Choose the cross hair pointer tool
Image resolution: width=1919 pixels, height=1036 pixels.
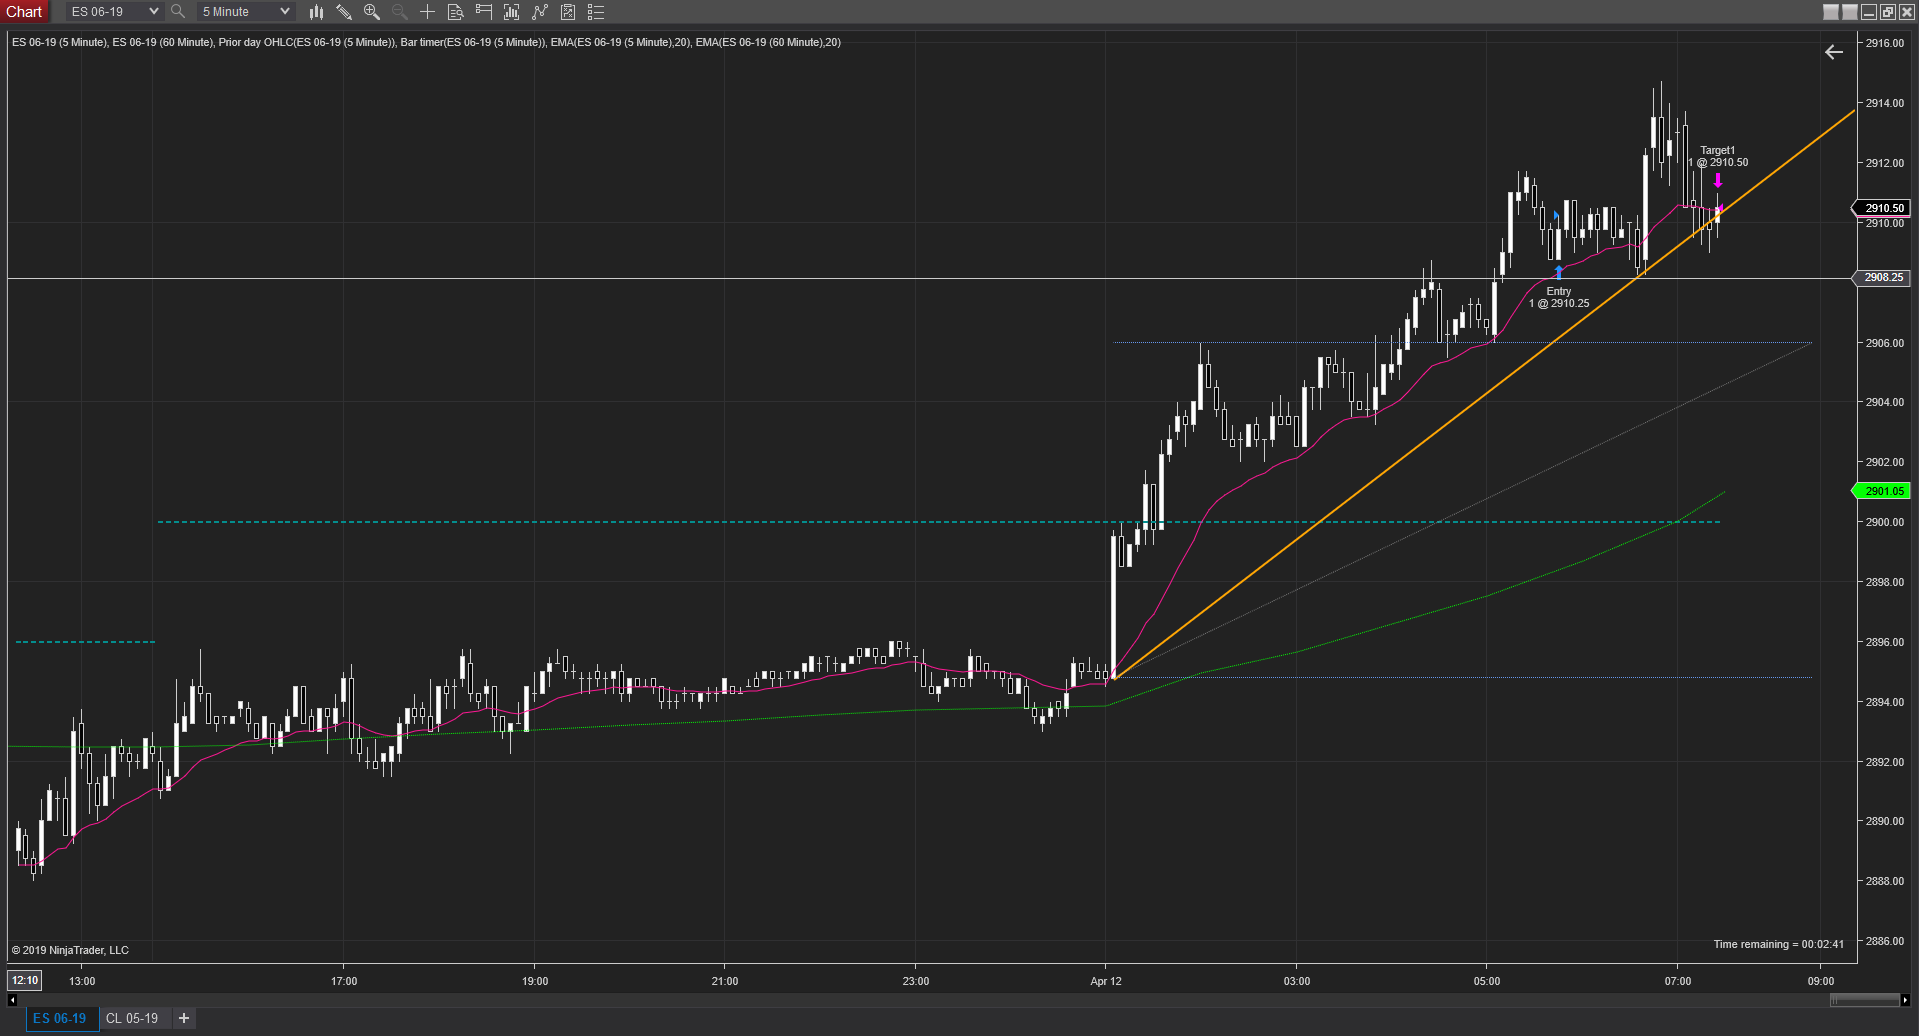(428, 12)
